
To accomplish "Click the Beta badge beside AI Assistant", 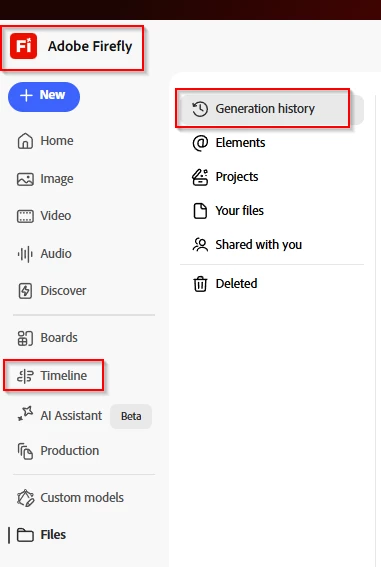I will pos(131,416).
